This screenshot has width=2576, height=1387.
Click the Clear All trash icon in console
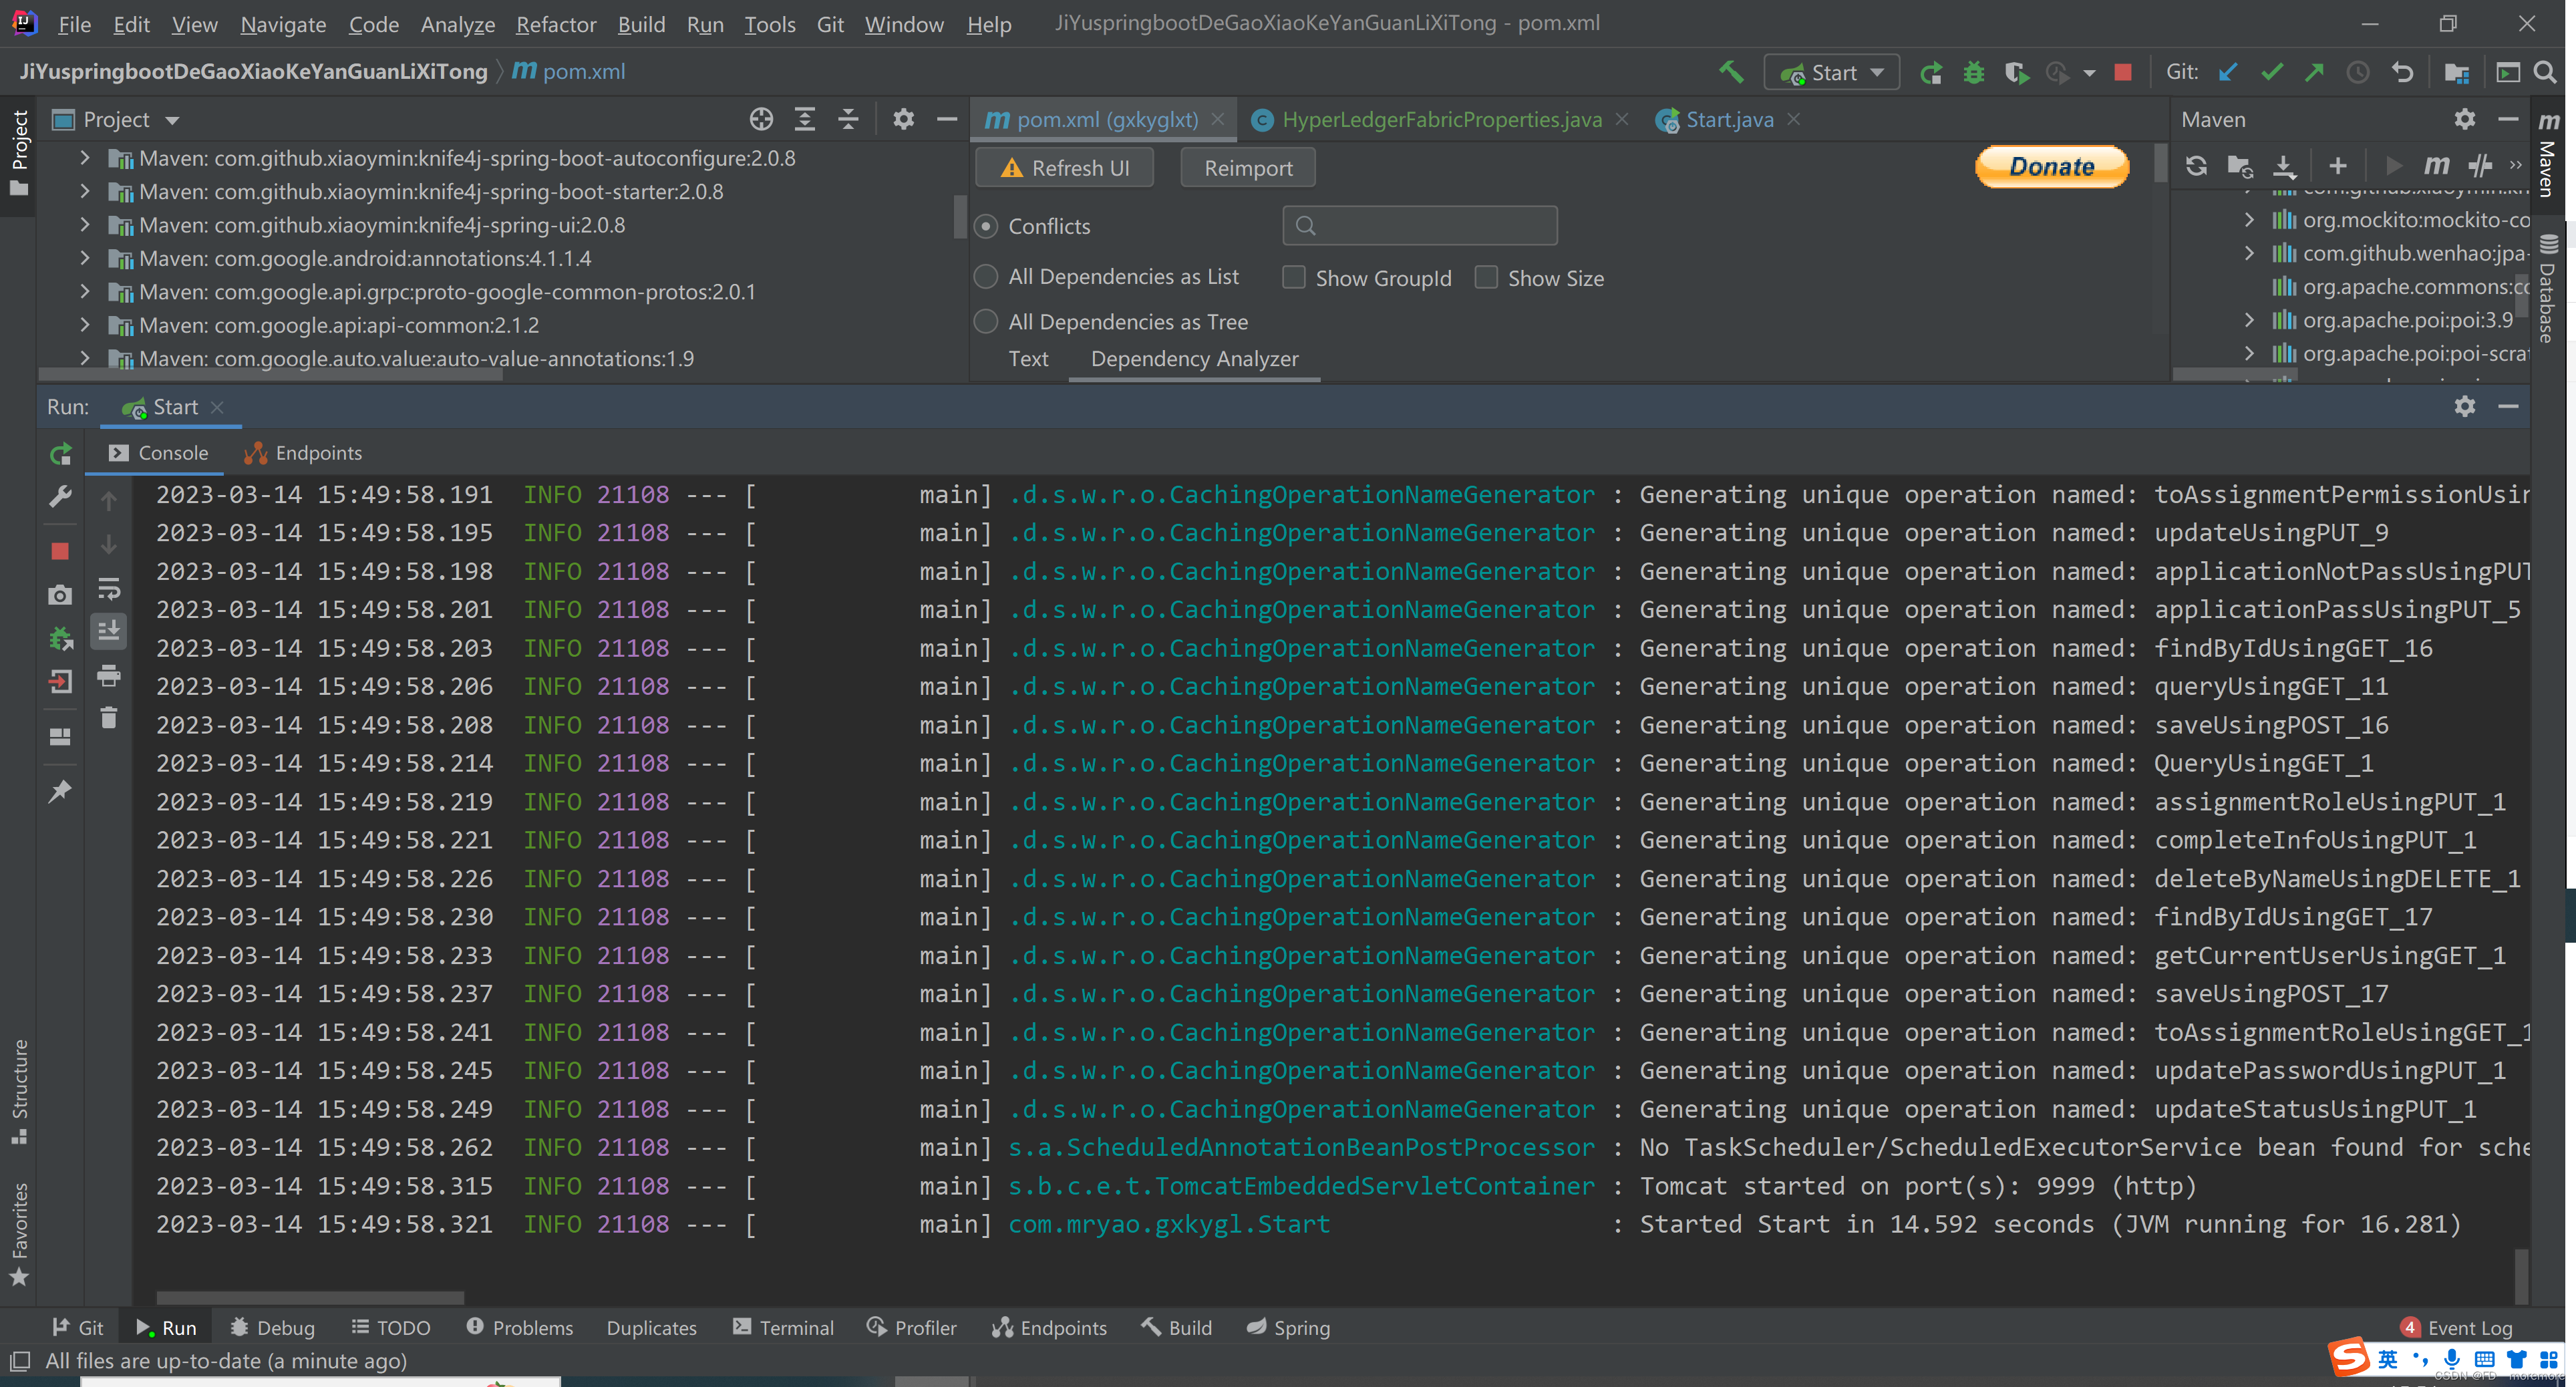109,718
